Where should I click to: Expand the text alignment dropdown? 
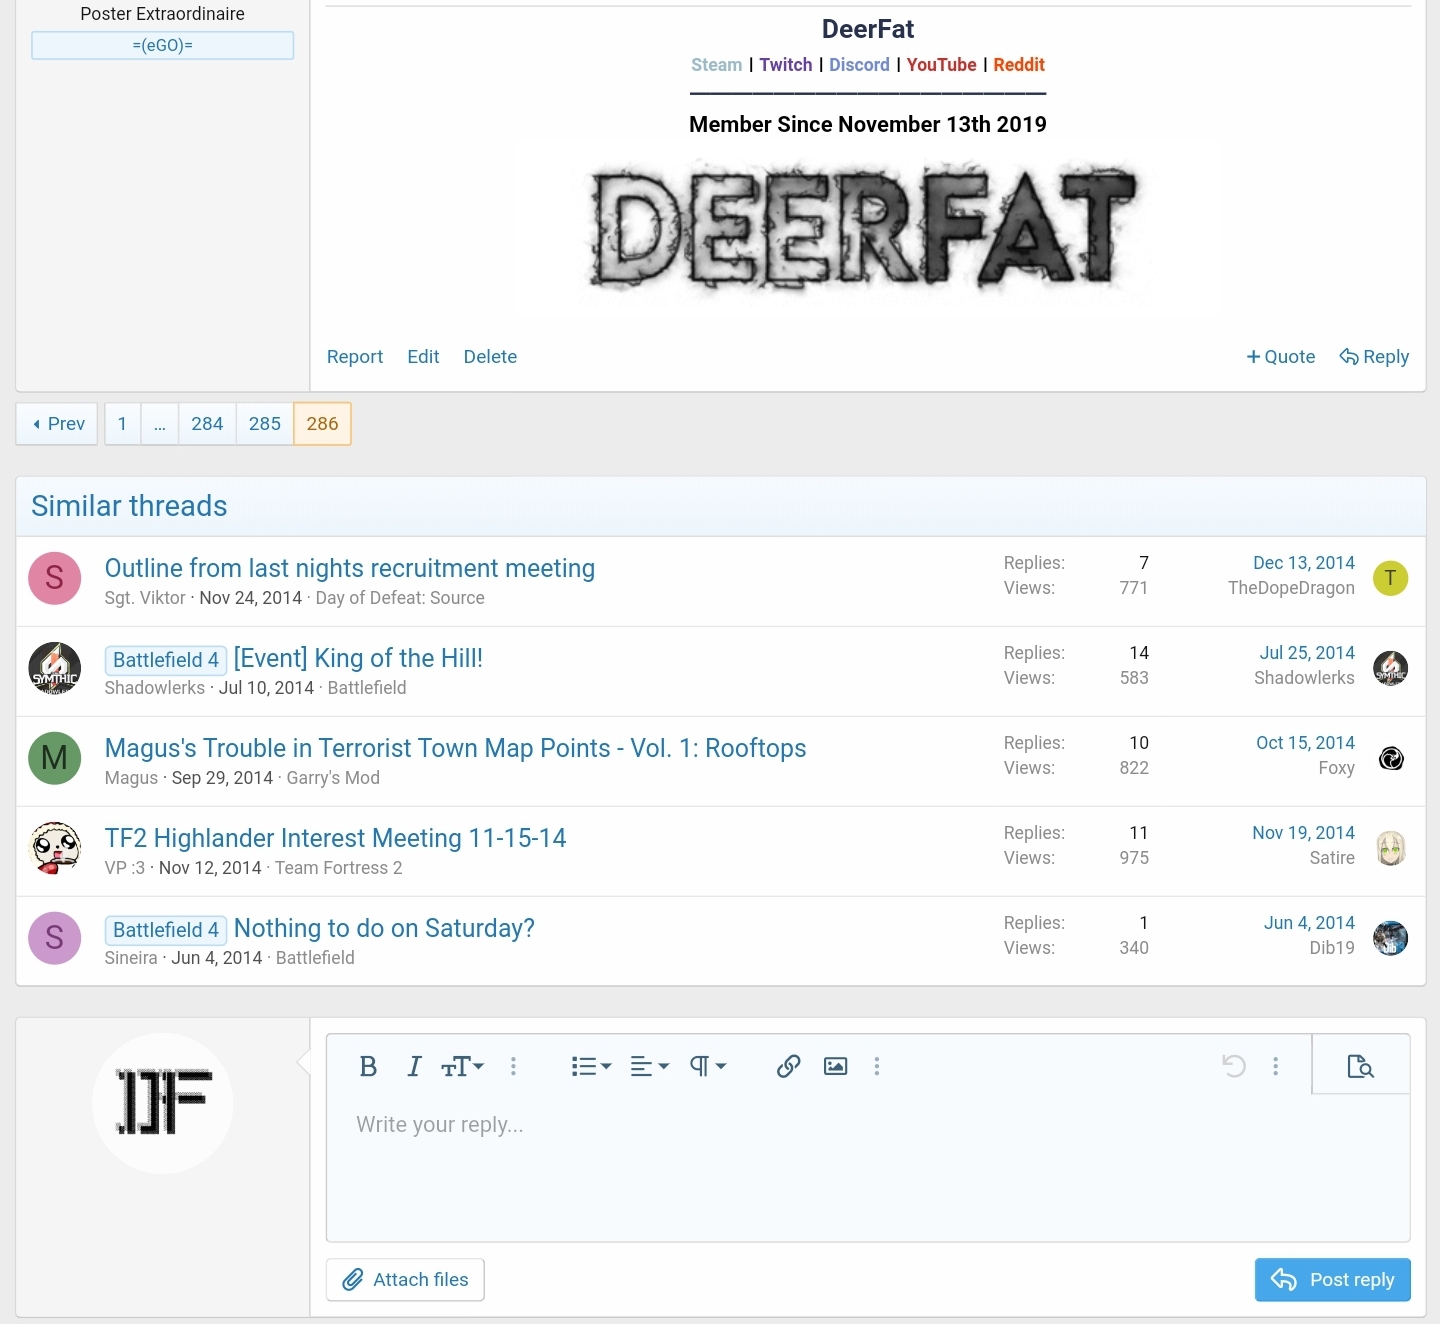(x=649, y=1066)
